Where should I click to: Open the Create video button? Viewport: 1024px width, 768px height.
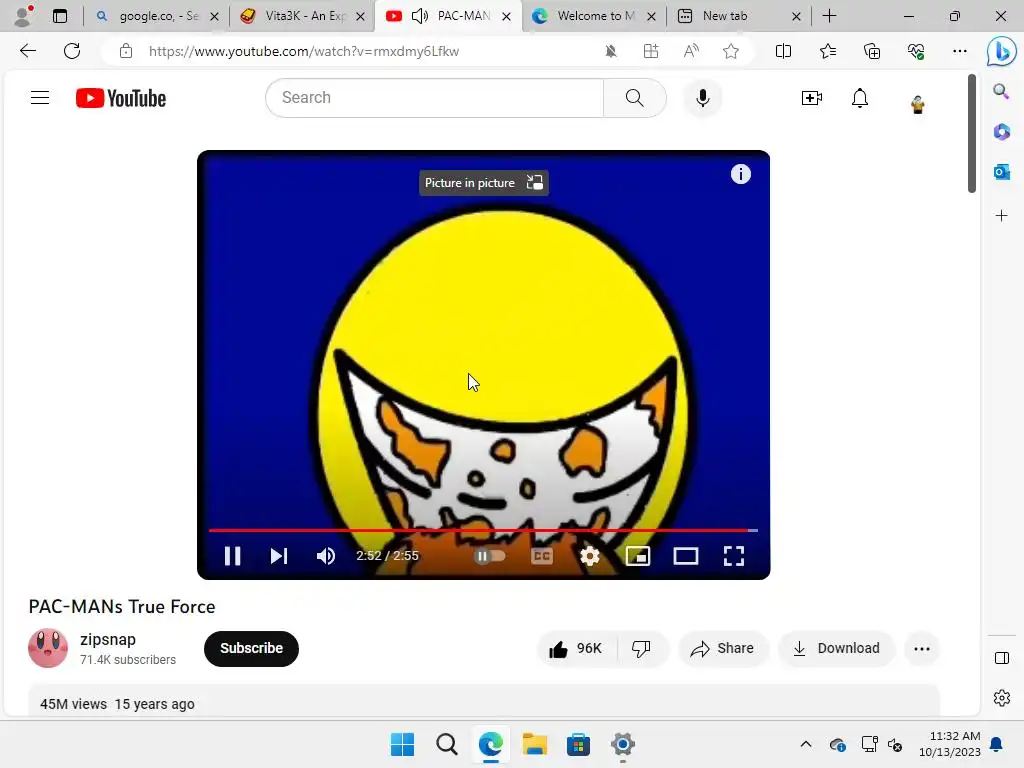tap(812, 98)
